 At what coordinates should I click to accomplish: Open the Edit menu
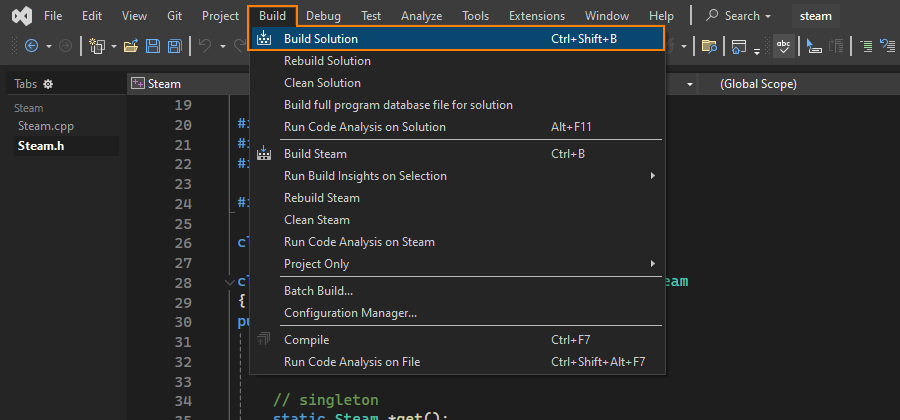[x=92, y=16]
